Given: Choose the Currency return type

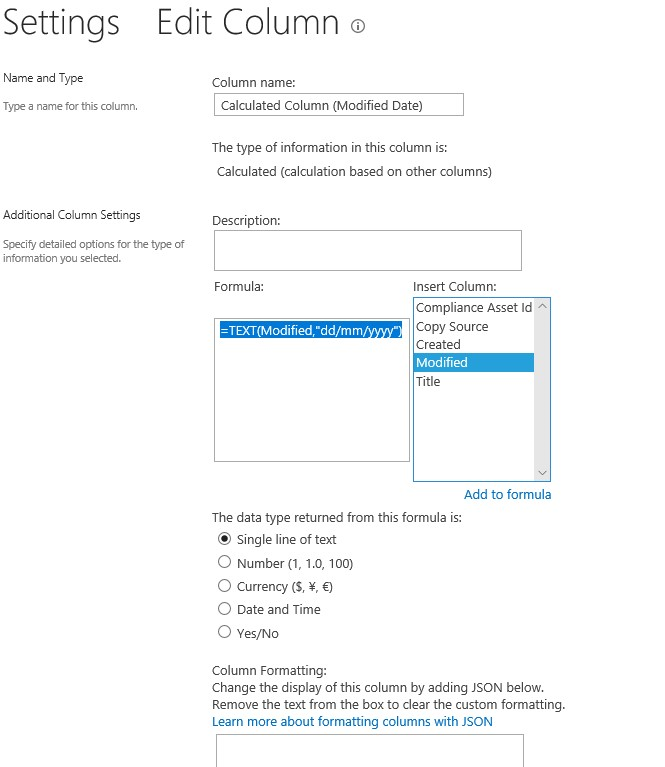Looking at the screenshot, I should (225, 585).
